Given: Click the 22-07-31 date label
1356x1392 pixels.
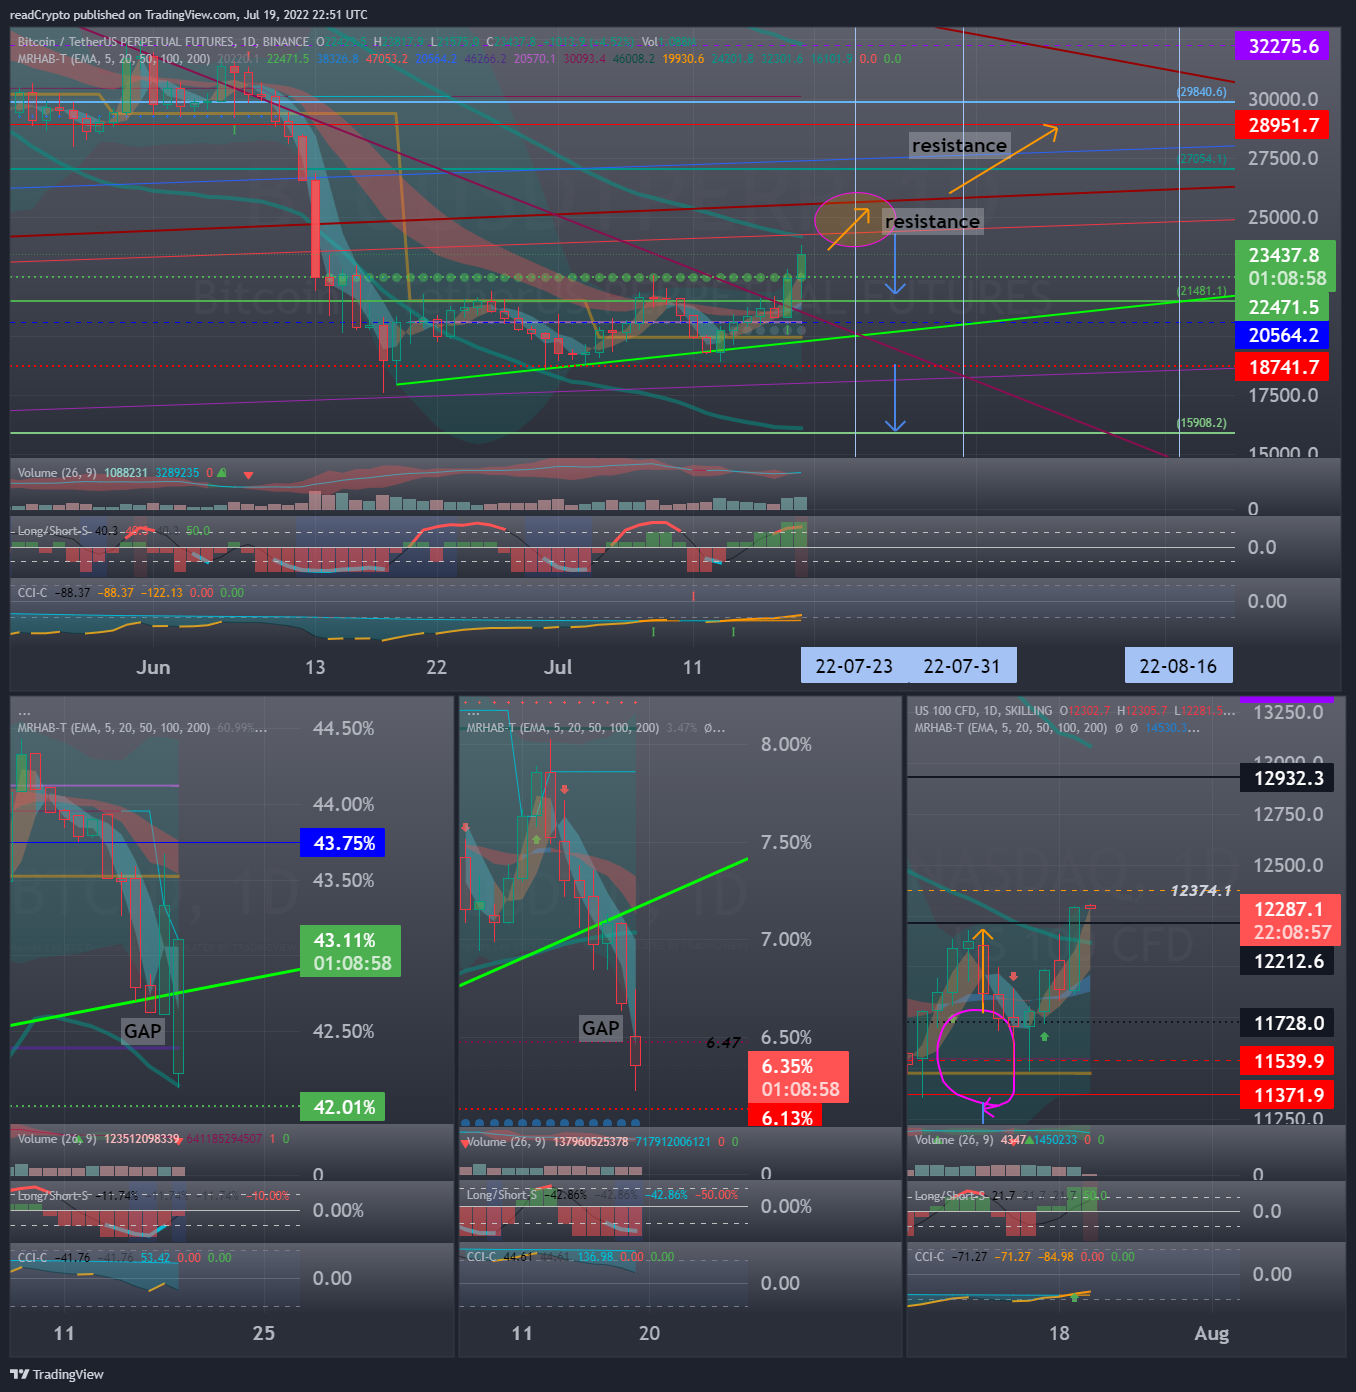Looking at the screenshot, I should tap(962, 666).
